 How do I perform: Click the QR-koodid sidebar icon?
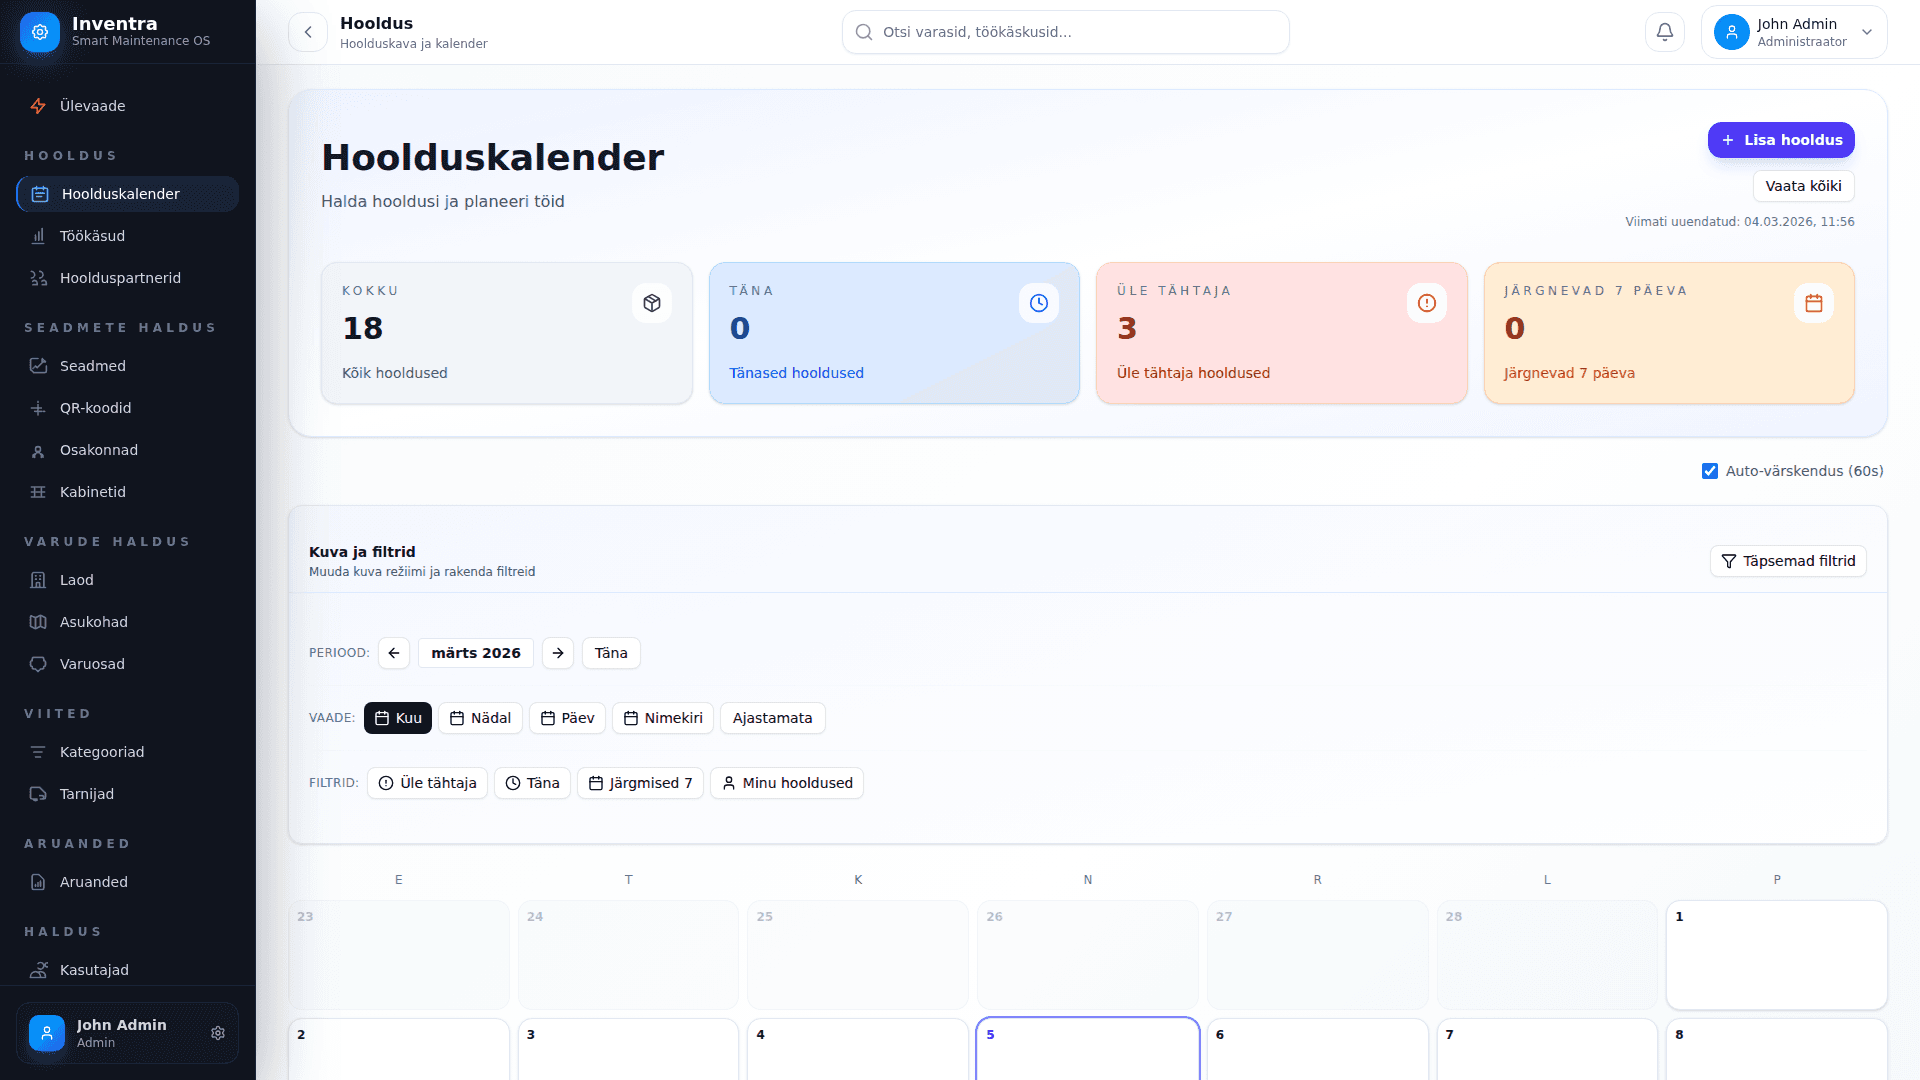[x=38, y=408]
